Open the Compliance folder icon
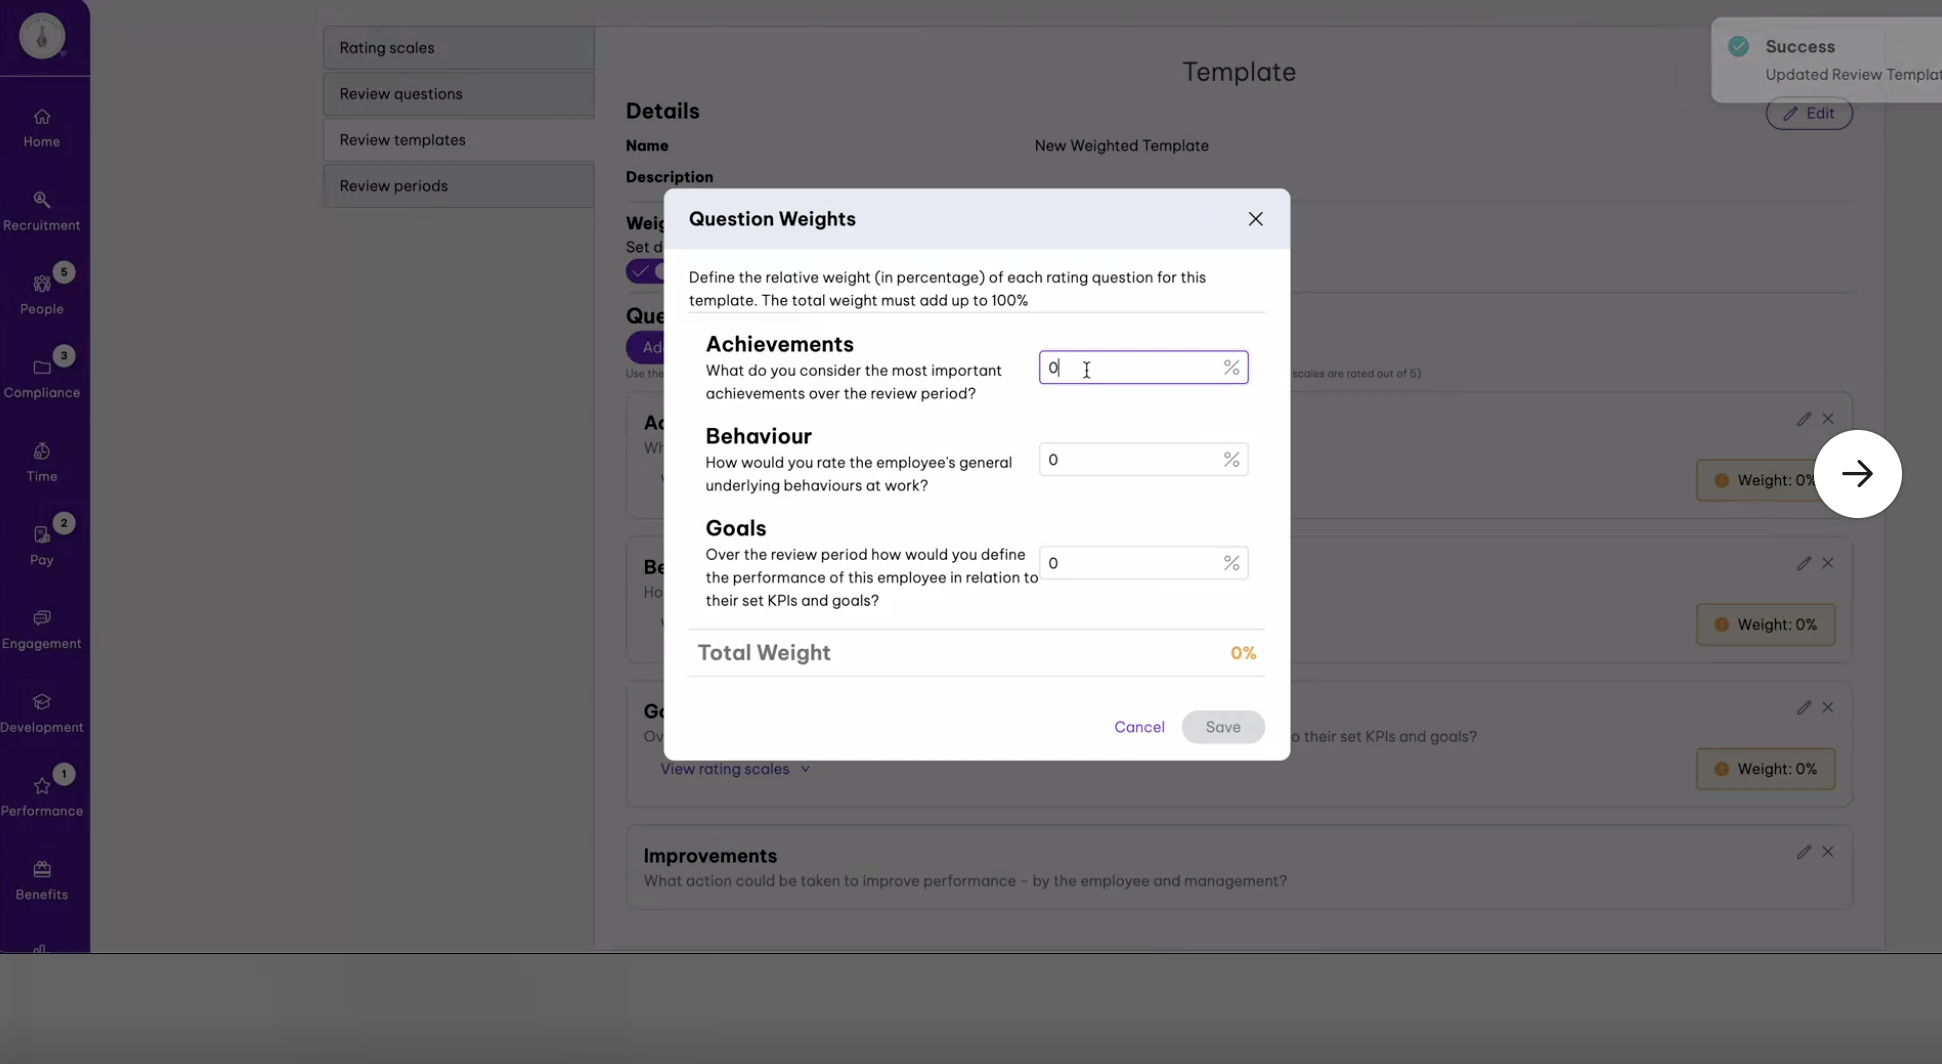Viewport: 1942px width, 1064px height. [x=41, y=367]
